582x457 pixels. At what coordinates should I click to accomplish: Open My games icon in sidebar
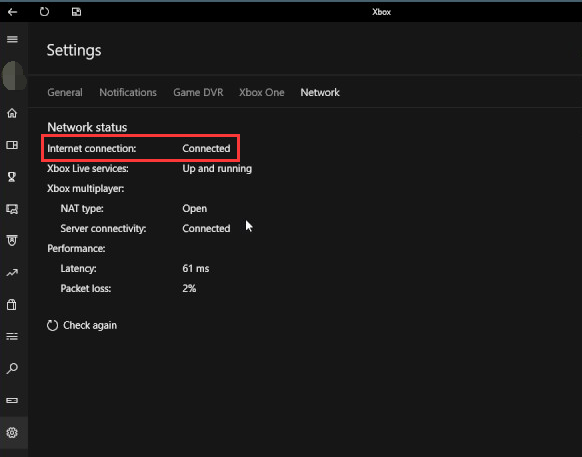click(x=12, y=145)
